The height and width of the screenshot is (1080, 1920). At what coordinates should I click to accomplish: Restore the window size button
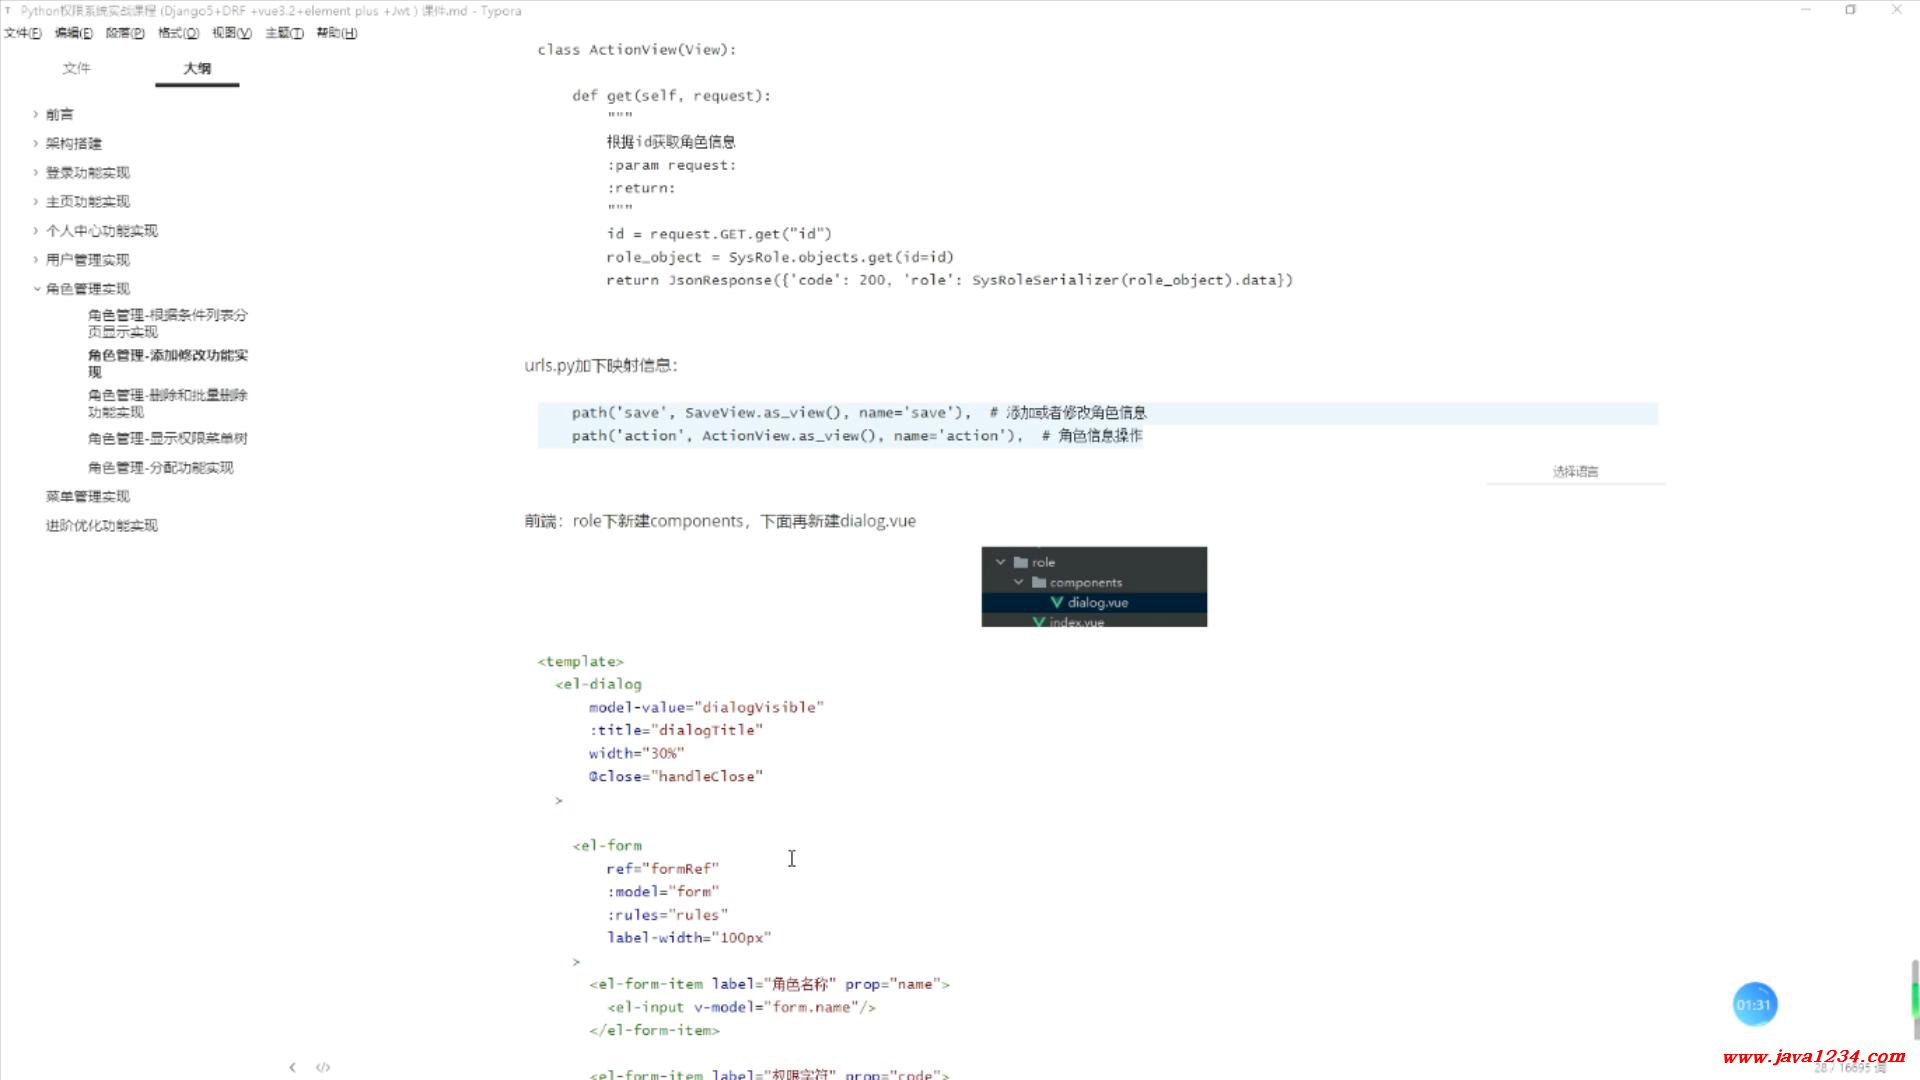pyautogui.click(x=1850, y=10)
